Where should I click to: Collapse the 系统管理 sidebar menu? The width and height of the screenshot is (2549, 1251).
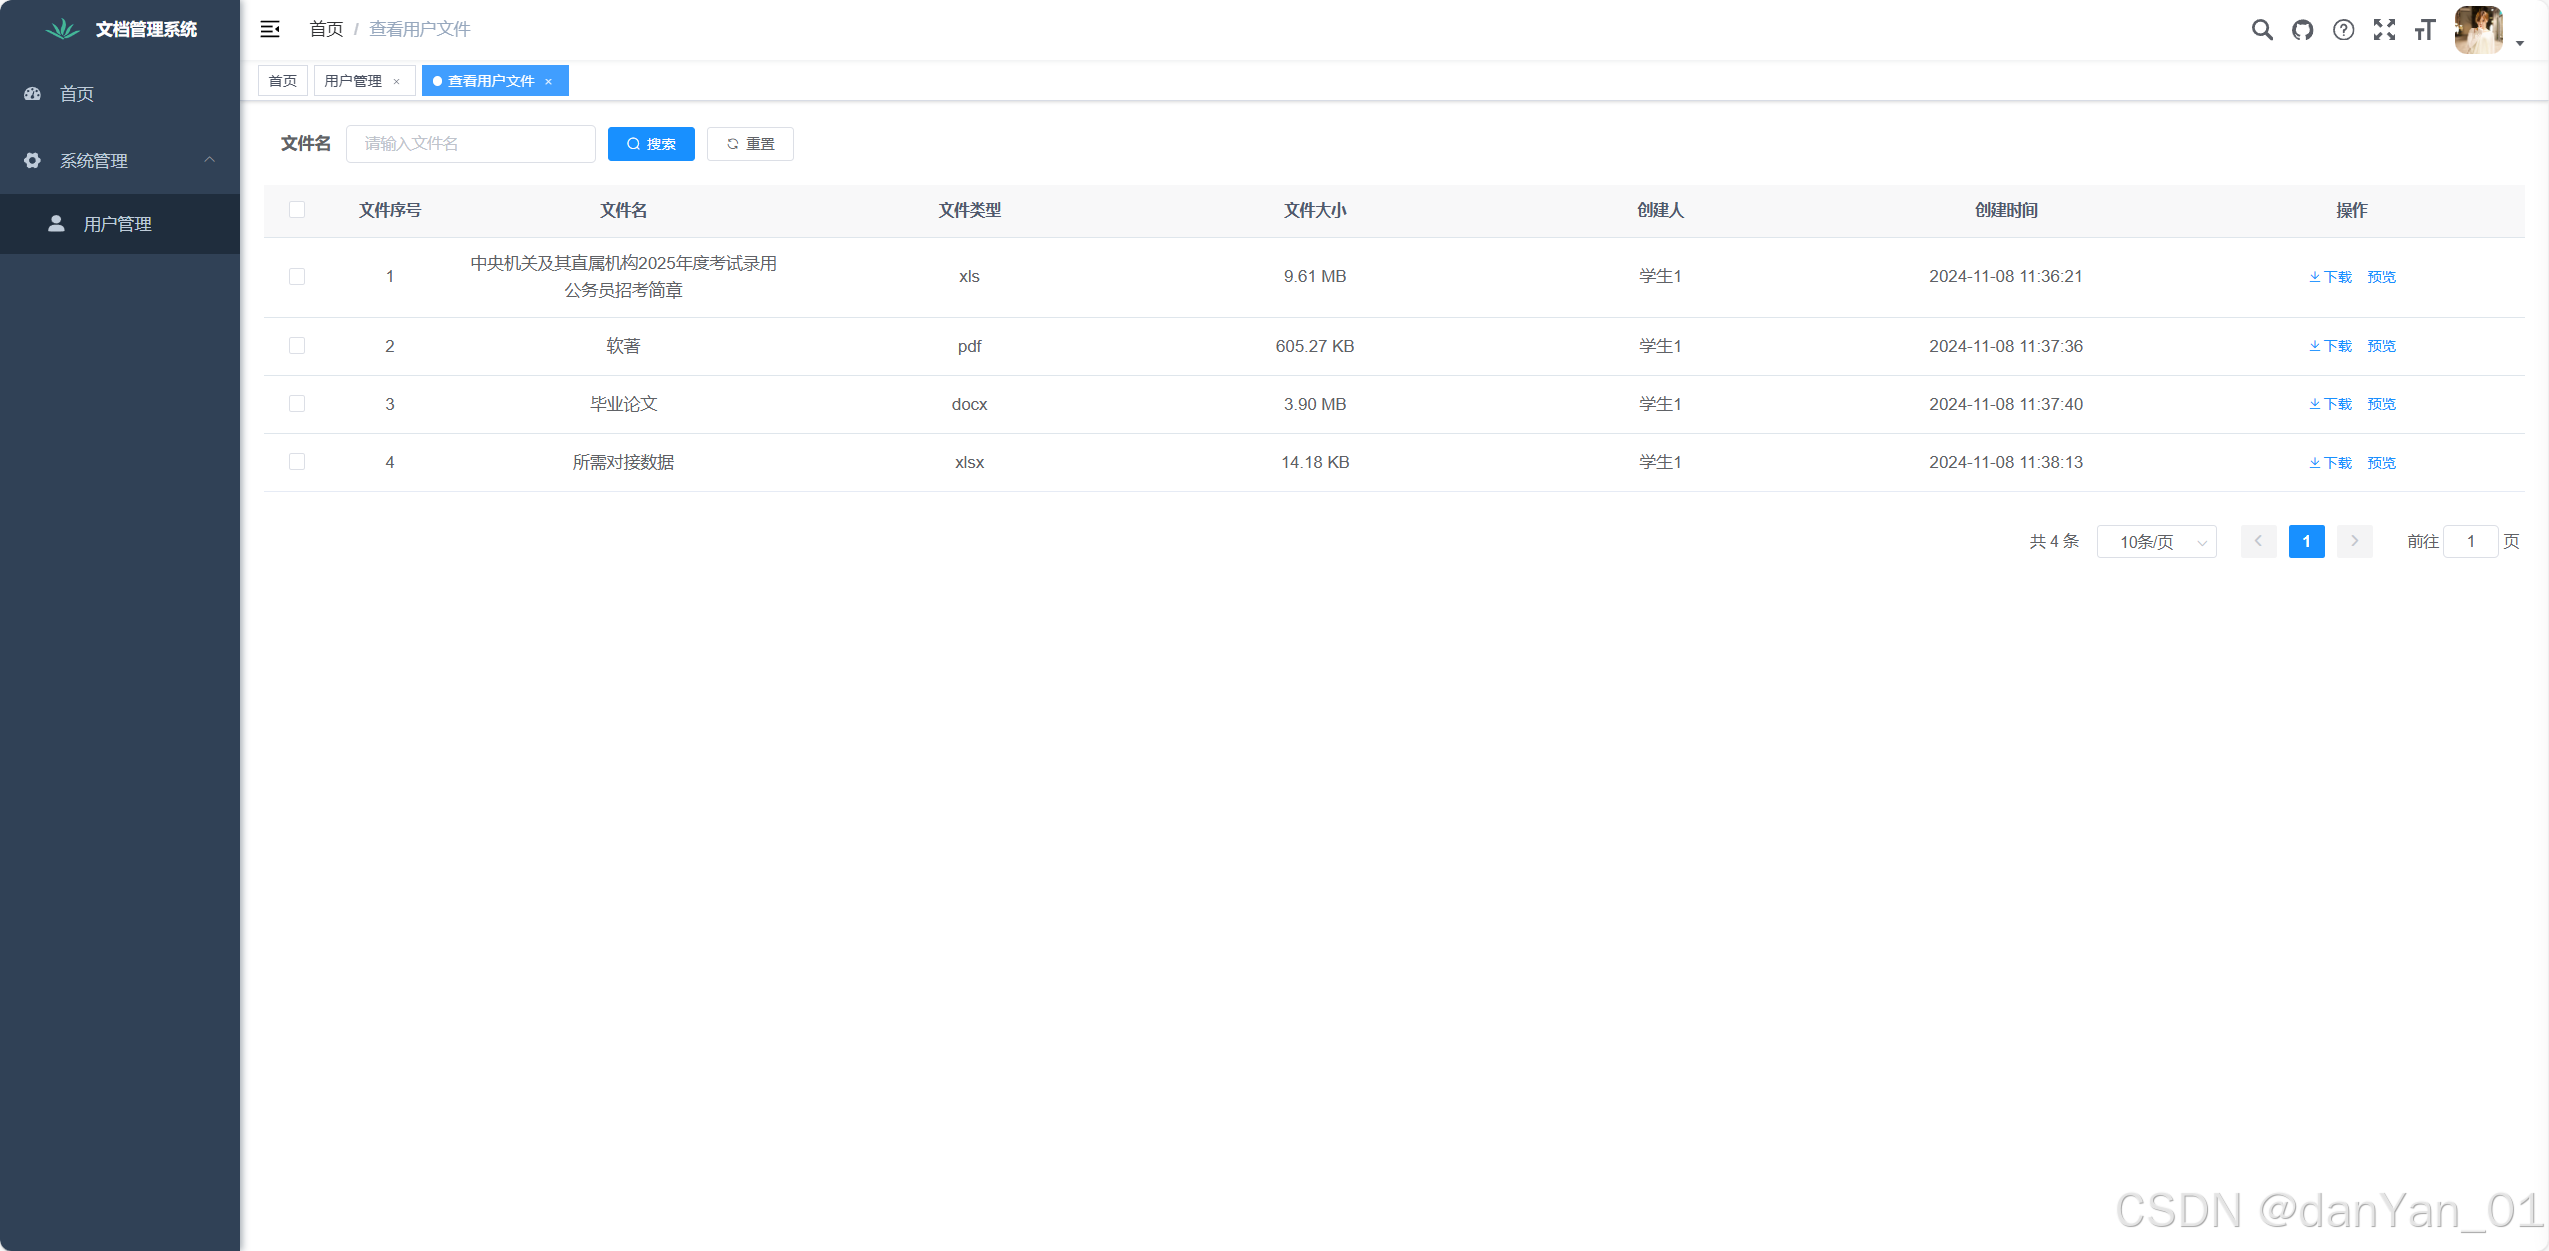coord(120,160)
